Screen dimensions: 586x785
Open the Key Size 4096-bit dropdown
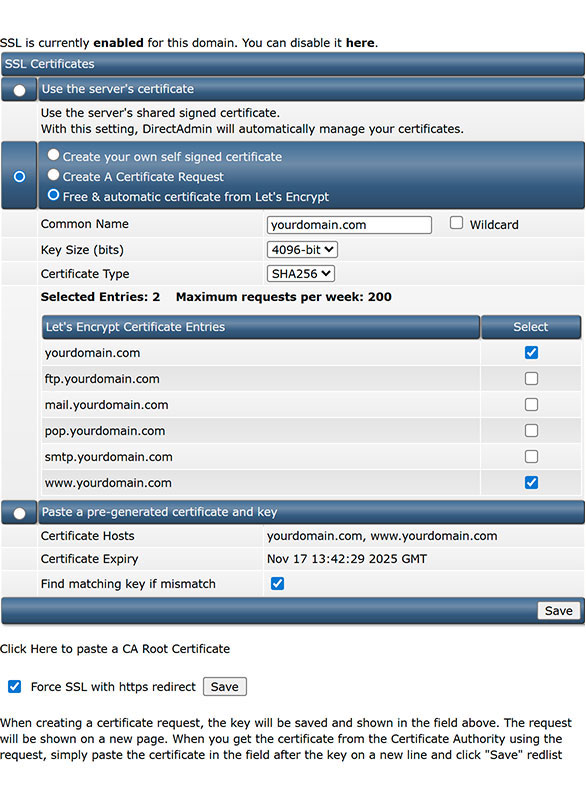[302, 249]
